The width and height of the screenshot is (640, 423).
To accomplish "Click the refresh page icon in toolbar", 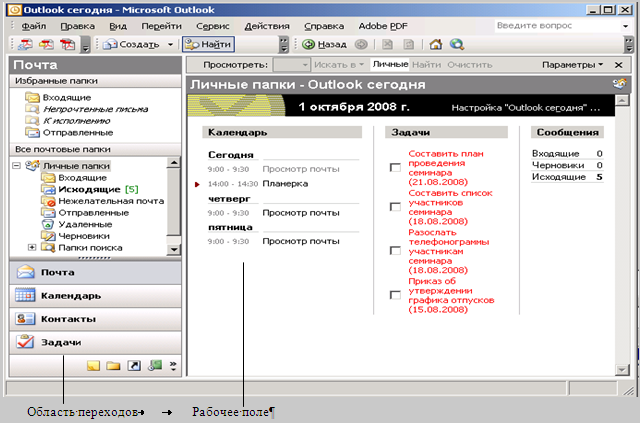I will point(408,44).
